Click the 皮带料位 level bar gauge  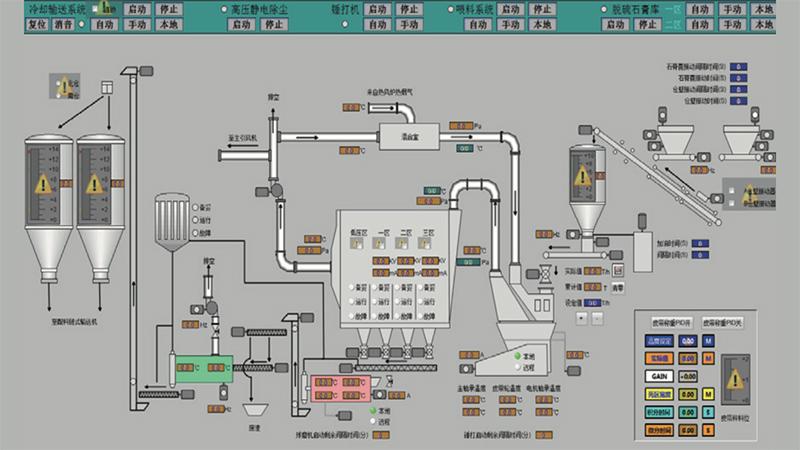(735, 380)
